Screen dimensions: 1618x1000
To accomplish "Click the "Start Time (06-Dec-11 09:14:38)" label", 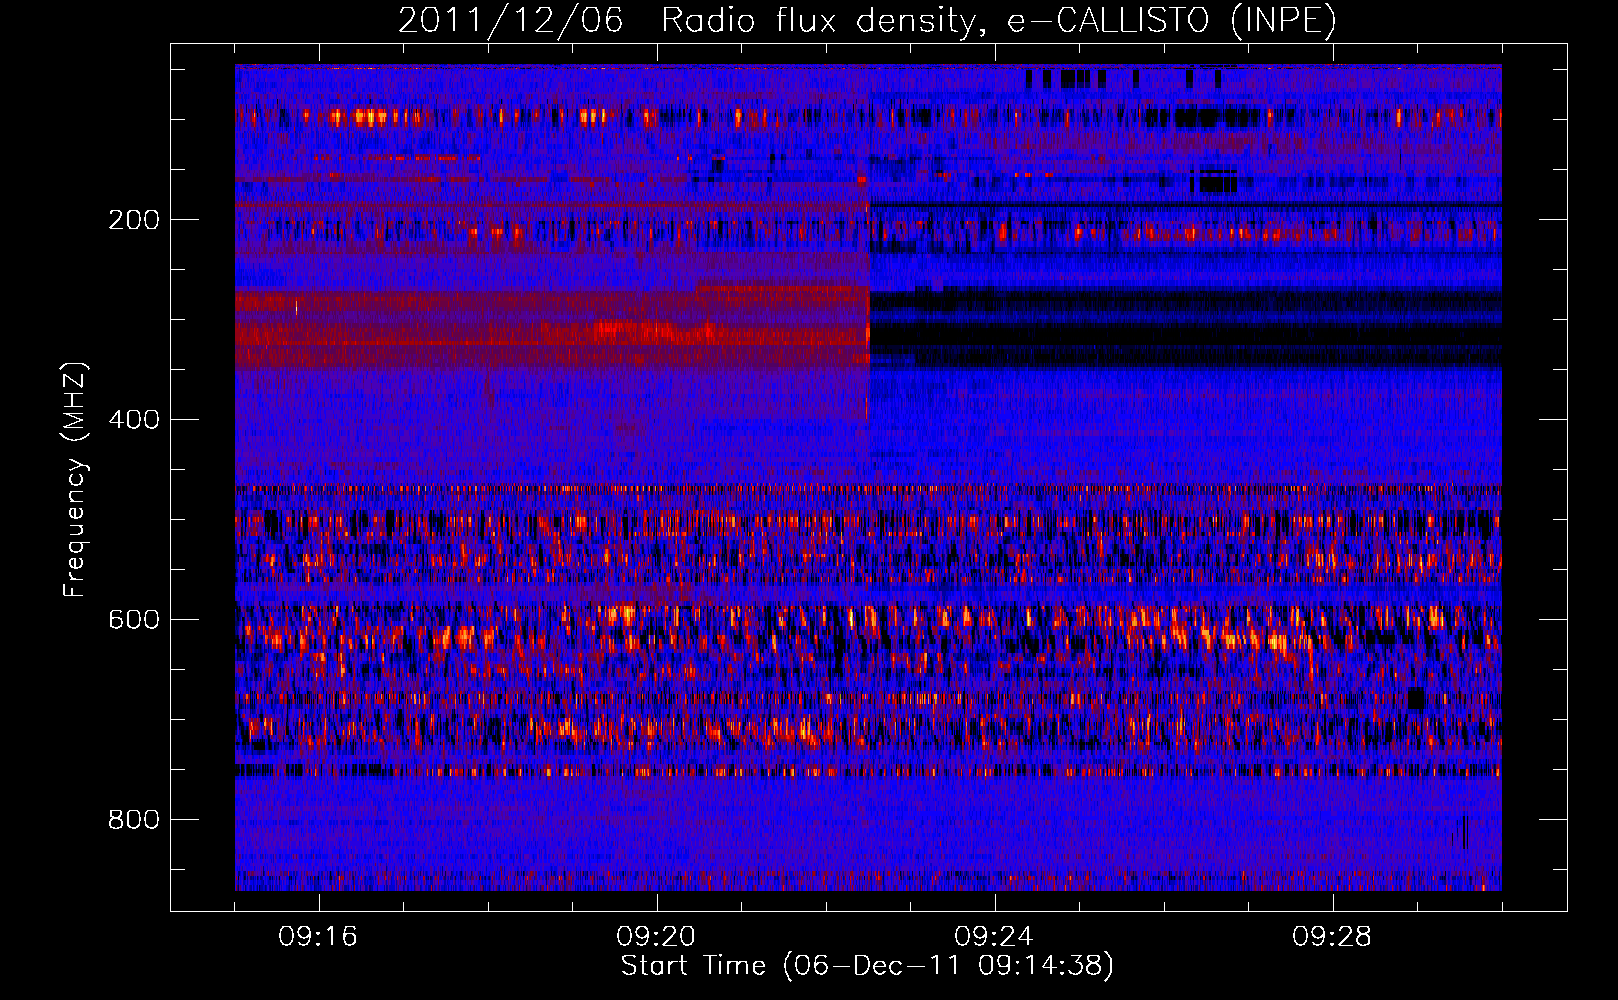I will coord(867,966).
